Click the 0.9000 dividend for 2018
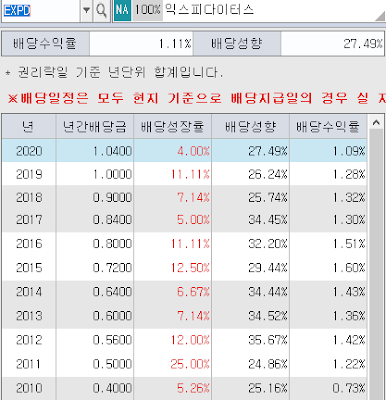This screenshot has width=386, height=400. 95,197
